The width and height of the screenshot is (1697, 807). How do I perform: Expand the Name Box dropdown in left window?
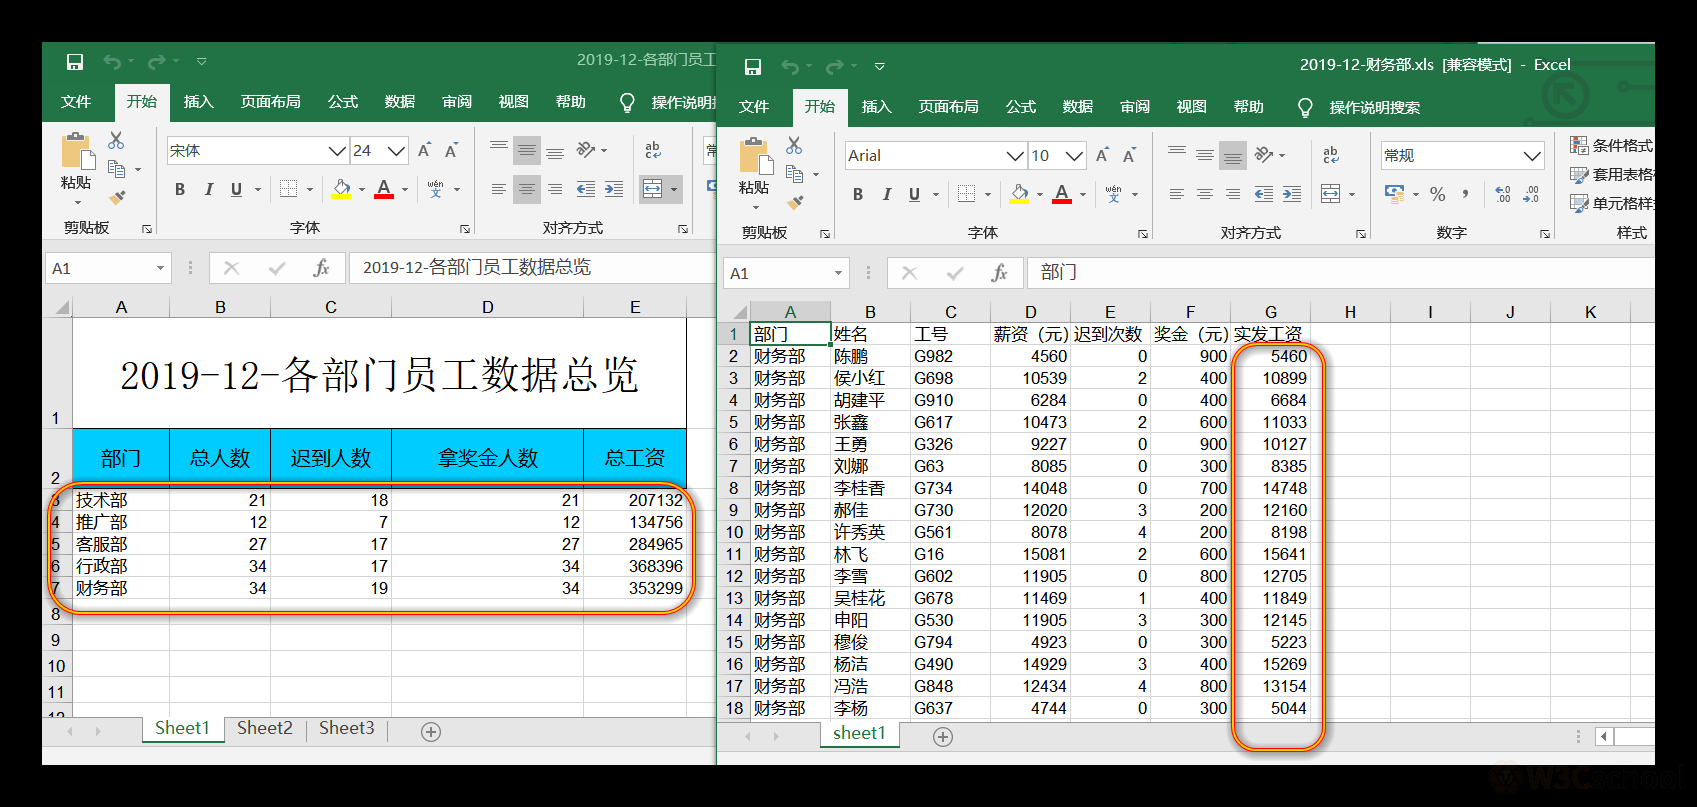(x=160, y=268)
